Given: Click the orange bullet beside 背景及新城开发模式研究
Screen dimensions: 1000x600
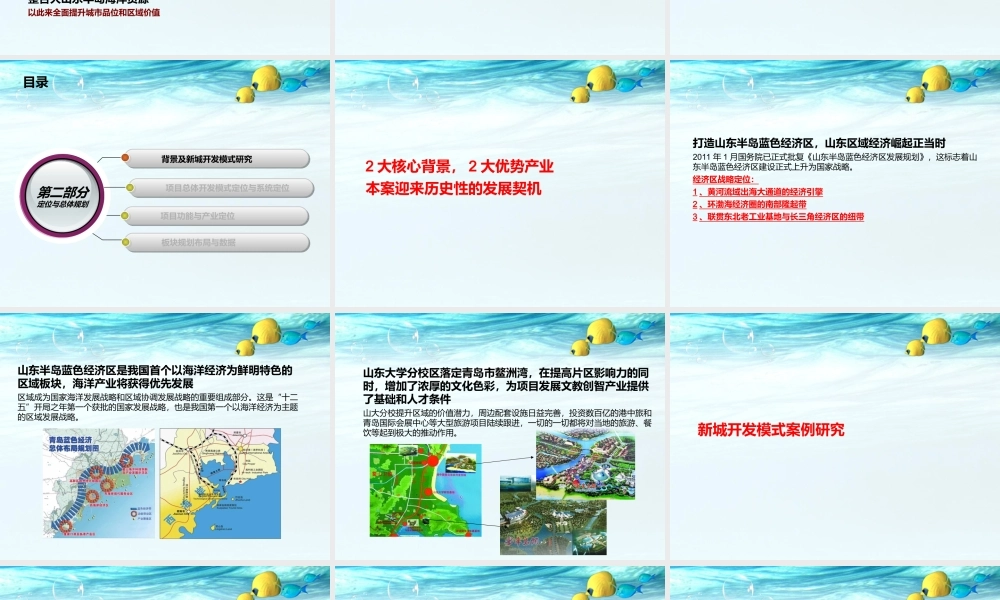Looking at the screenshot, I should click(126, 157).
